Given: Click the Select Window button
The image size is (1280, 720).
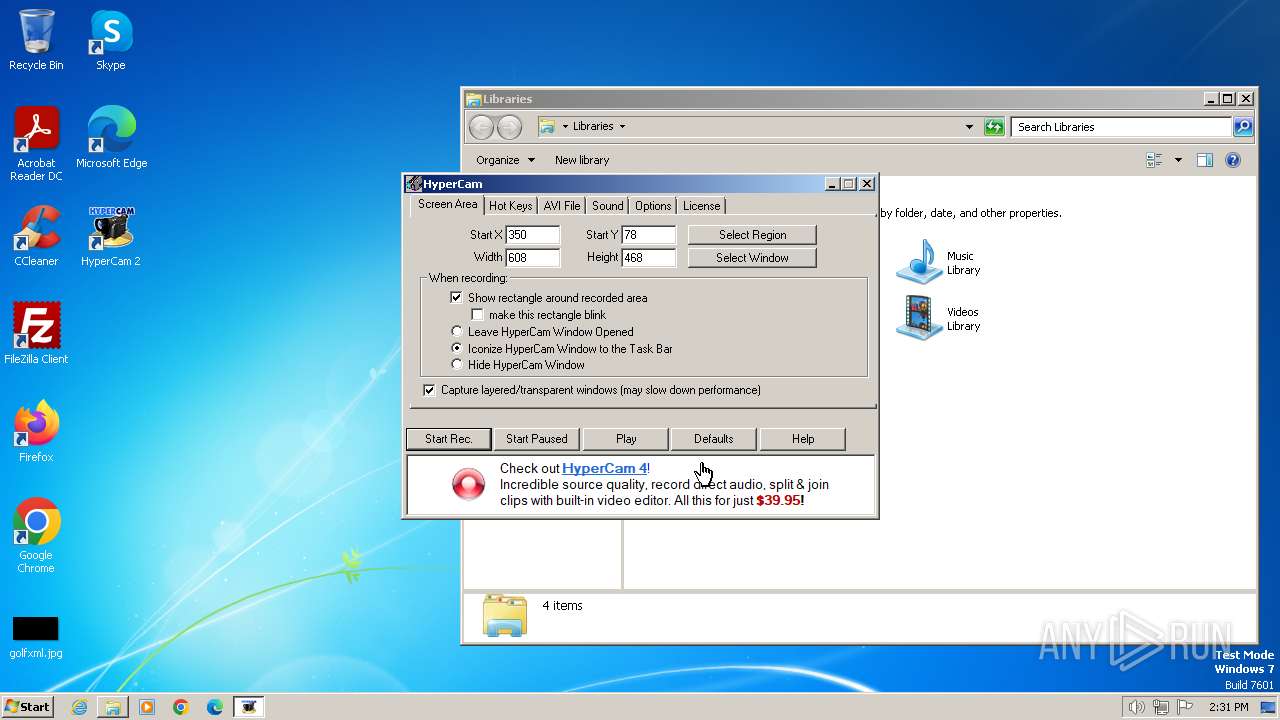Looking at the screenshot, I should pyautogui.click(x=752, y=258).
